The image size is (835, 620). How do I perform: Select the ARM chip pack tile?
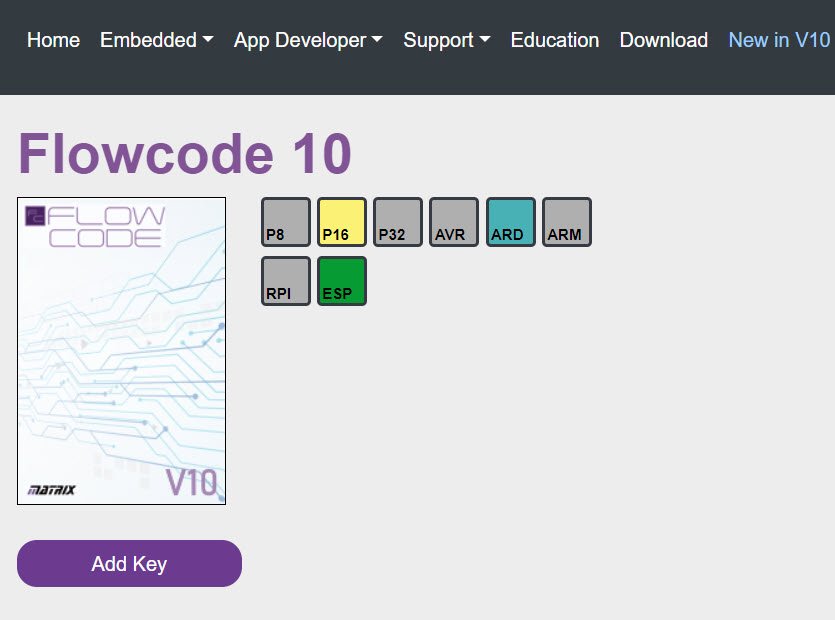(x=567, y=222)
